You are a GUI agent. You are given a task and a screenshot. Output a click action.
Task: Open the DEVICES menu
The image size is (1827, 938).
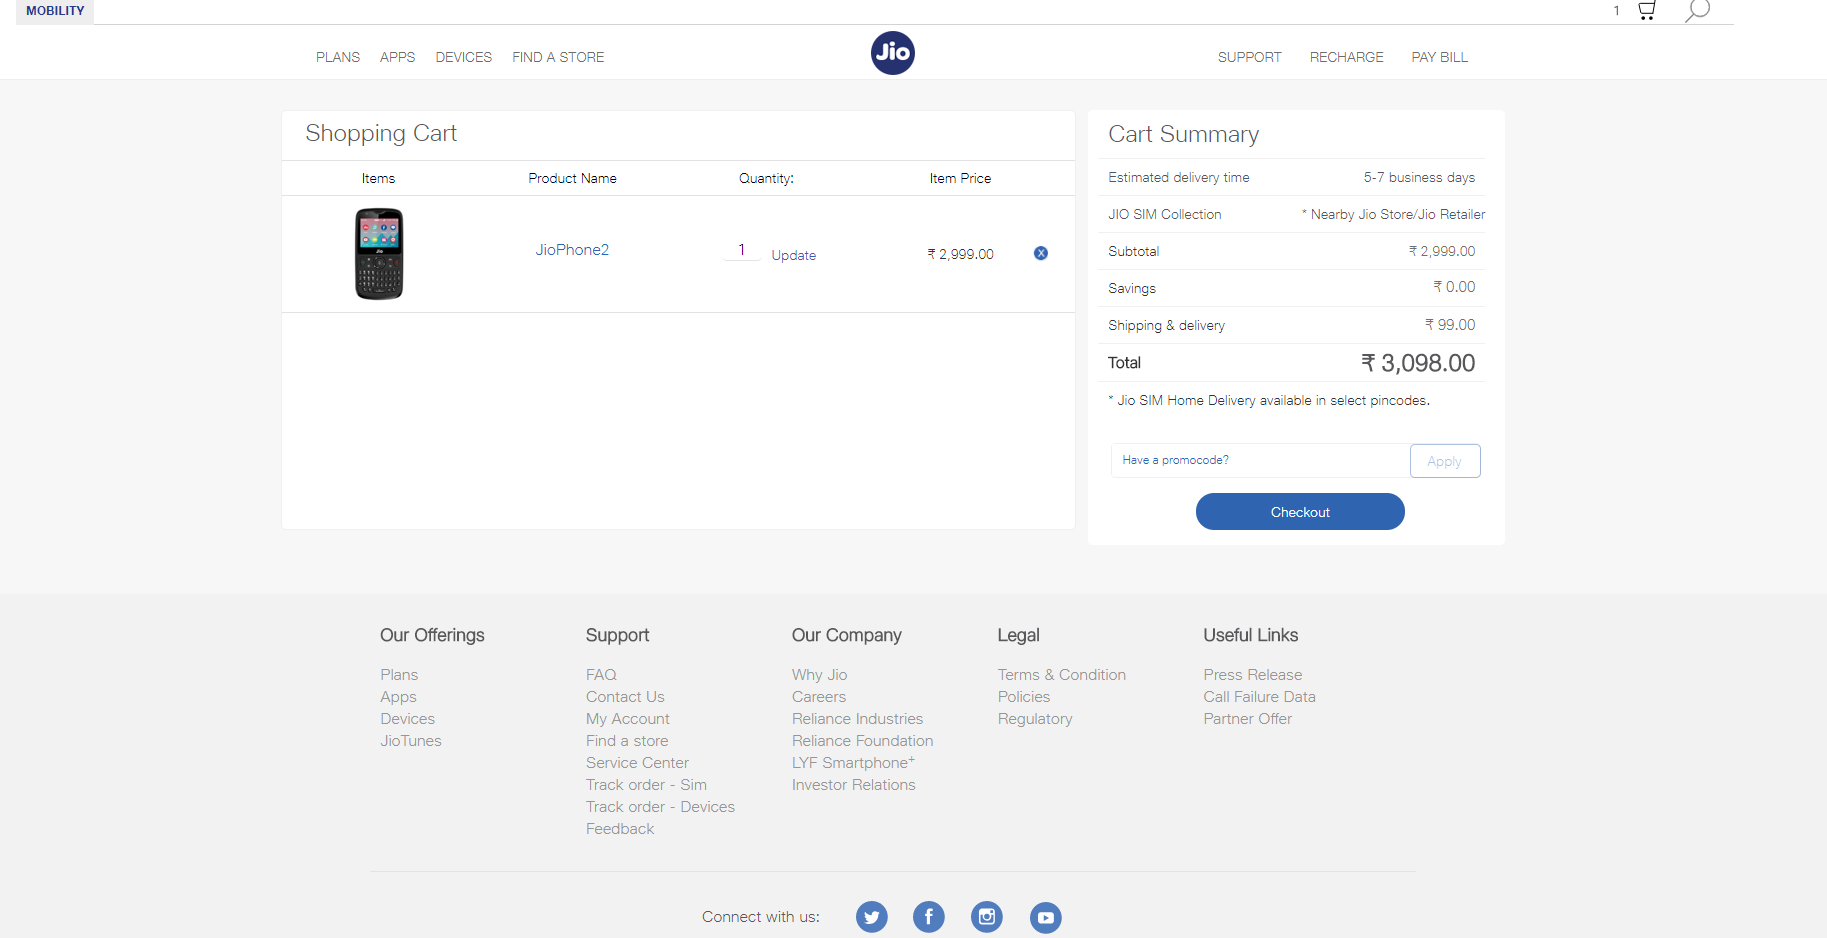pyautogui.click(x=464, y=57)
